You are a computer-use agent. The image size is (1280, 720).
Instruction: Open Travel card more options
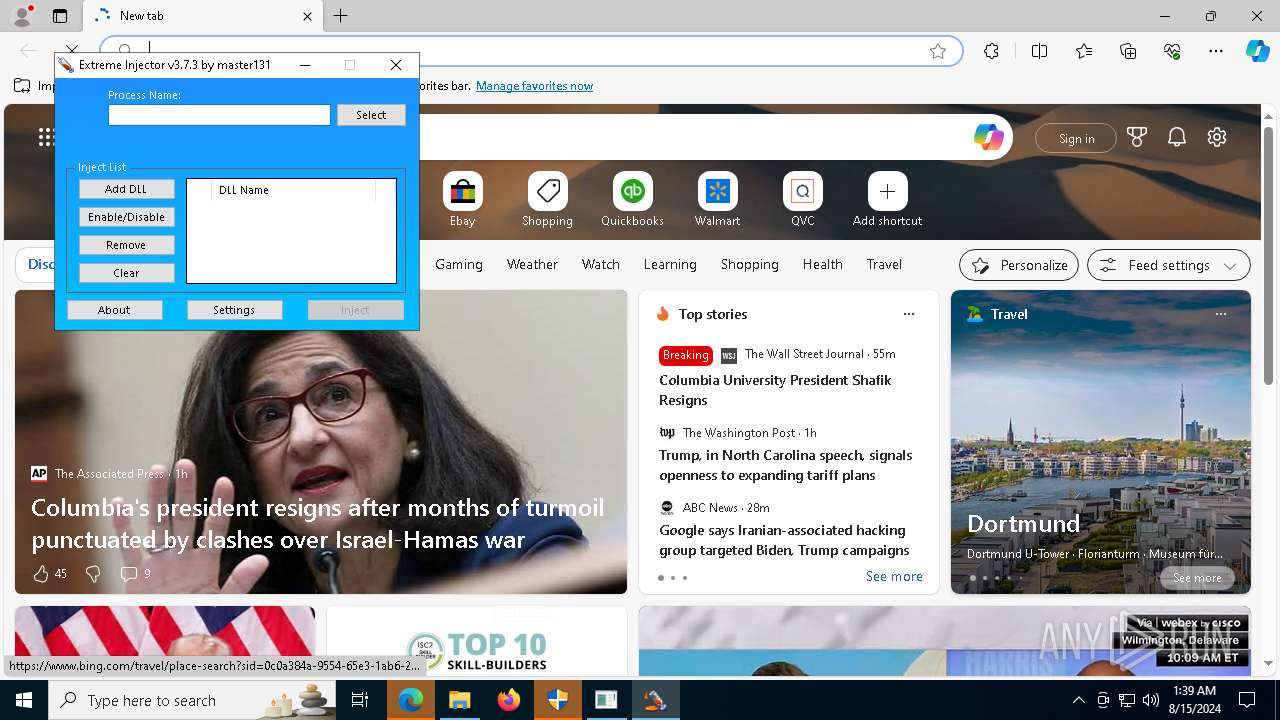[1221, 314]
